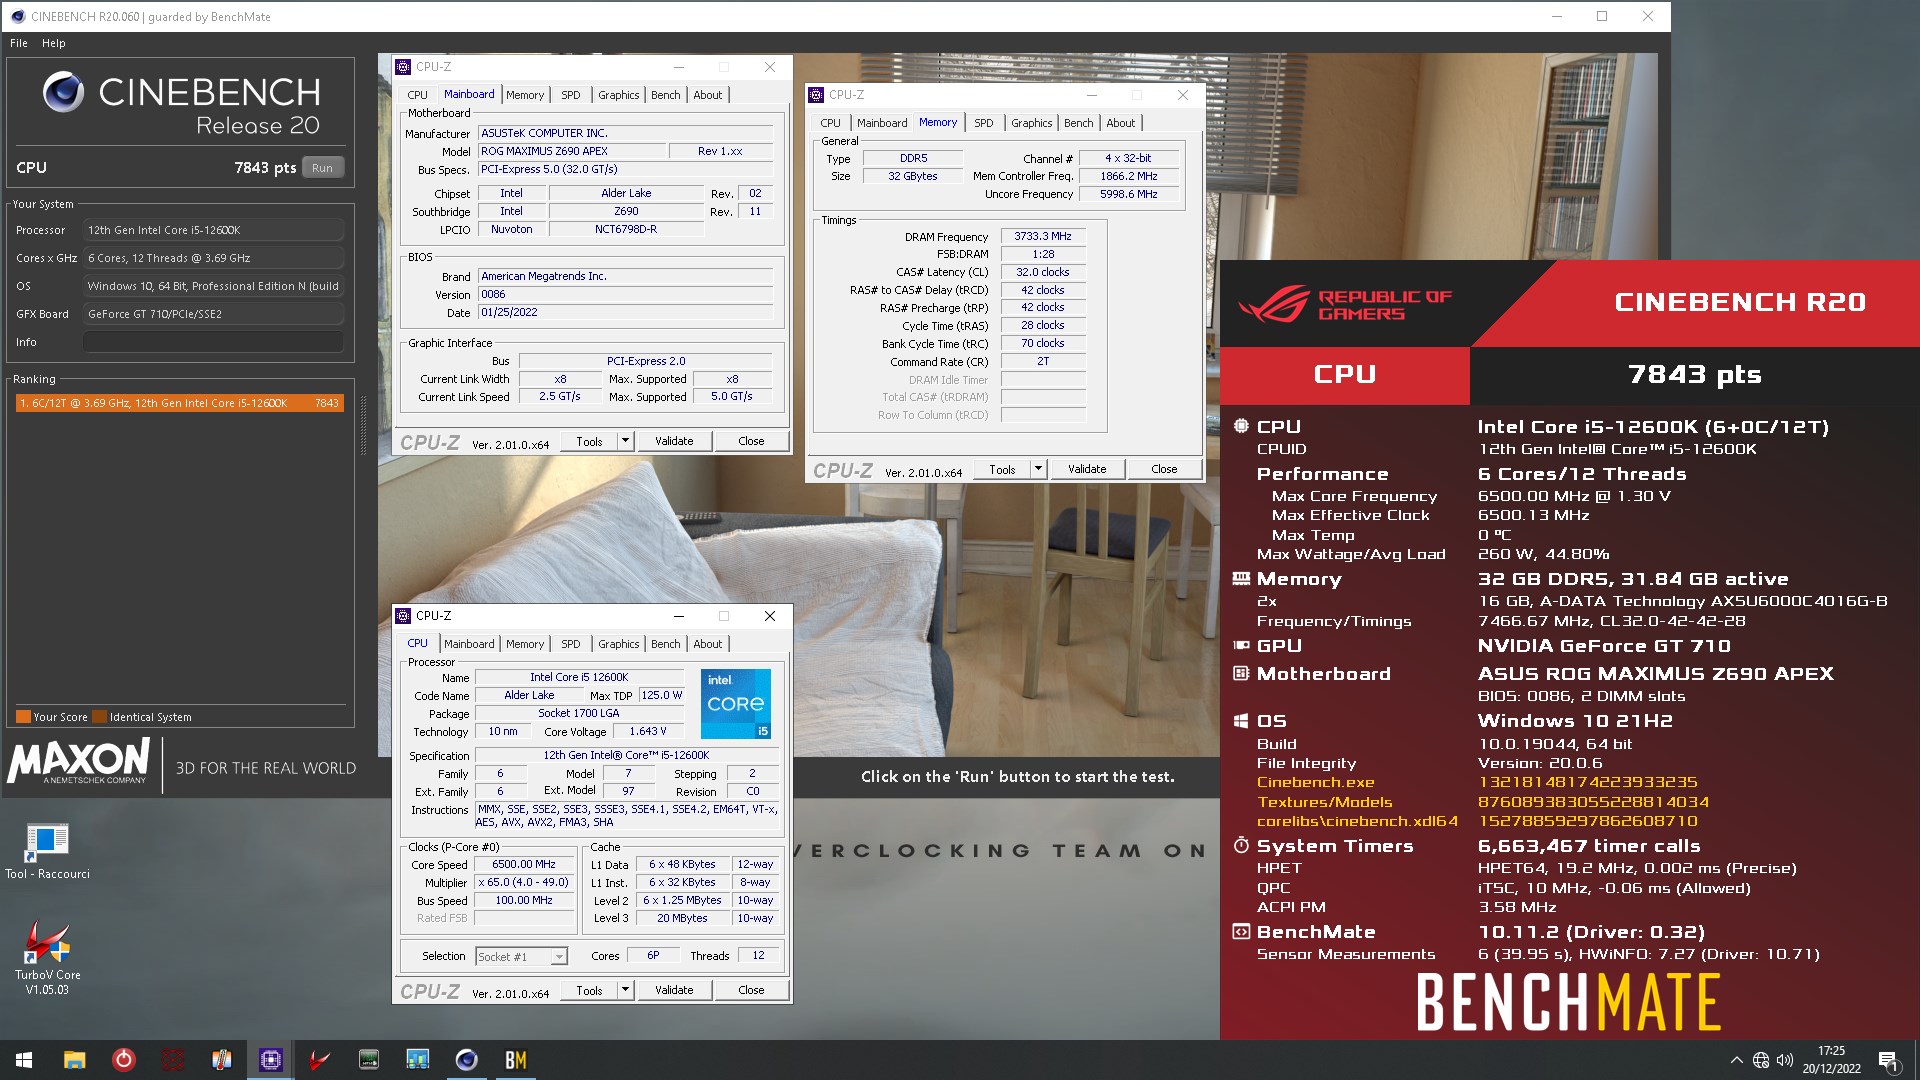1920x1080 pixels.
Task: Click the CPU-Z Mainboard window title icon
Action: [x=404, y=67]
